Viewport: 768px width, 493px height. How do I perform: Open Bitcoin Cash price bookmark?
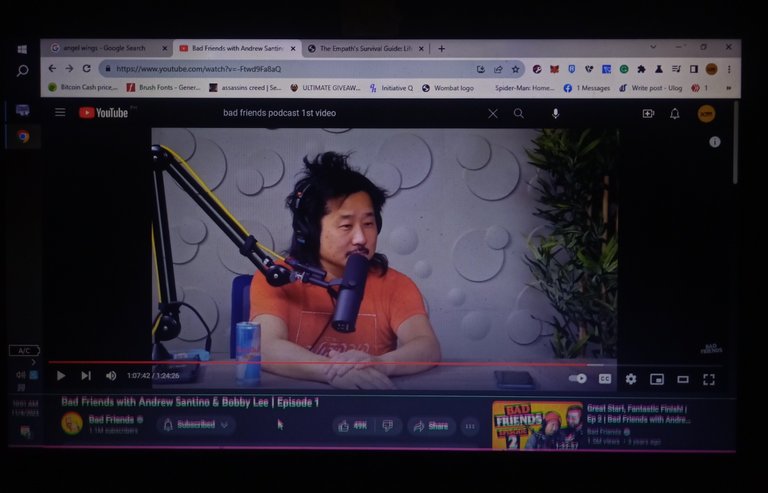click(x=83, y=88)
